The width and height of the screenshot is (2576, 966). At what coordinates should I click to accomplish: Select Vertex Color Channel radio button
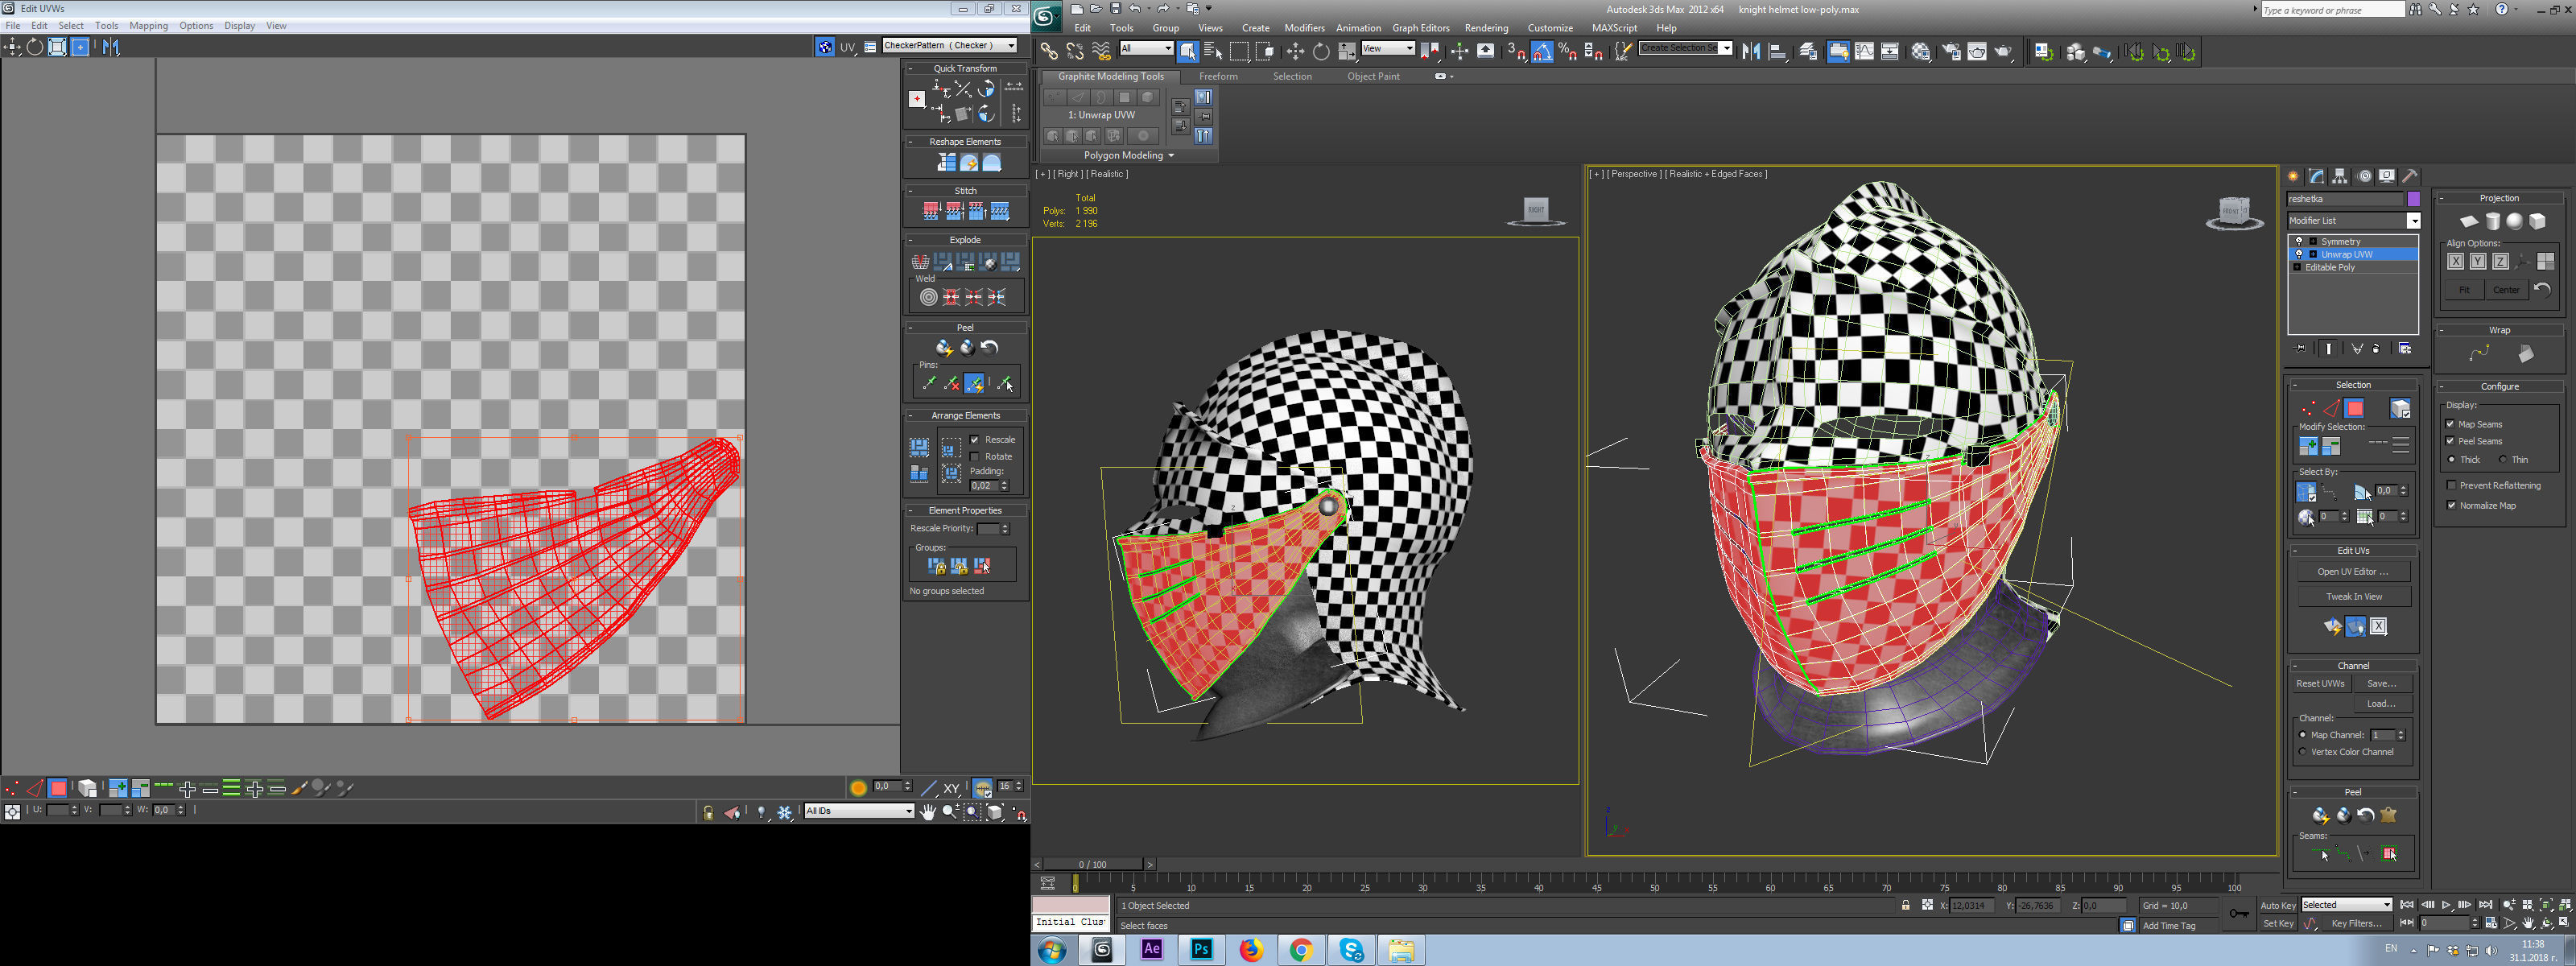click(x=2303, y=752)
